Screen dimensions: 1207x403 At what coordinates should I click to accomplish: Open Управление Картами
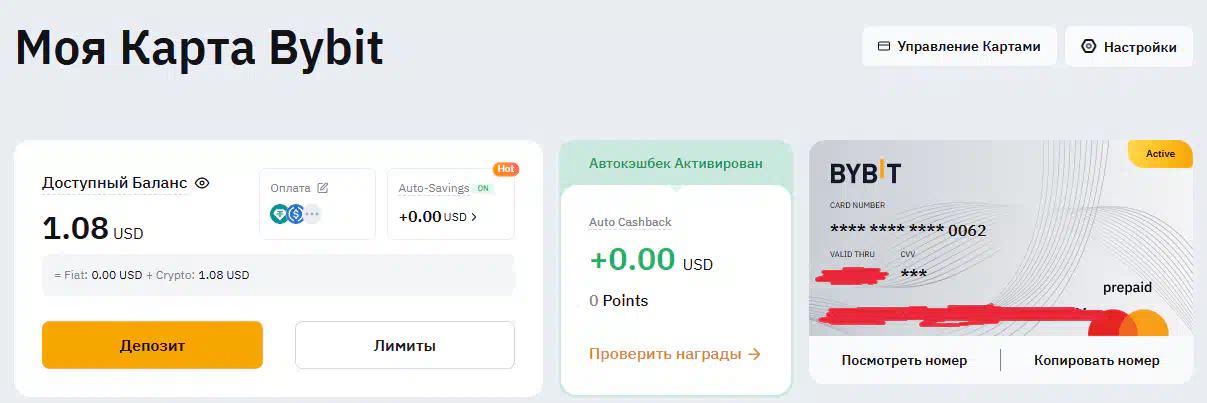[x=960, y=46]
